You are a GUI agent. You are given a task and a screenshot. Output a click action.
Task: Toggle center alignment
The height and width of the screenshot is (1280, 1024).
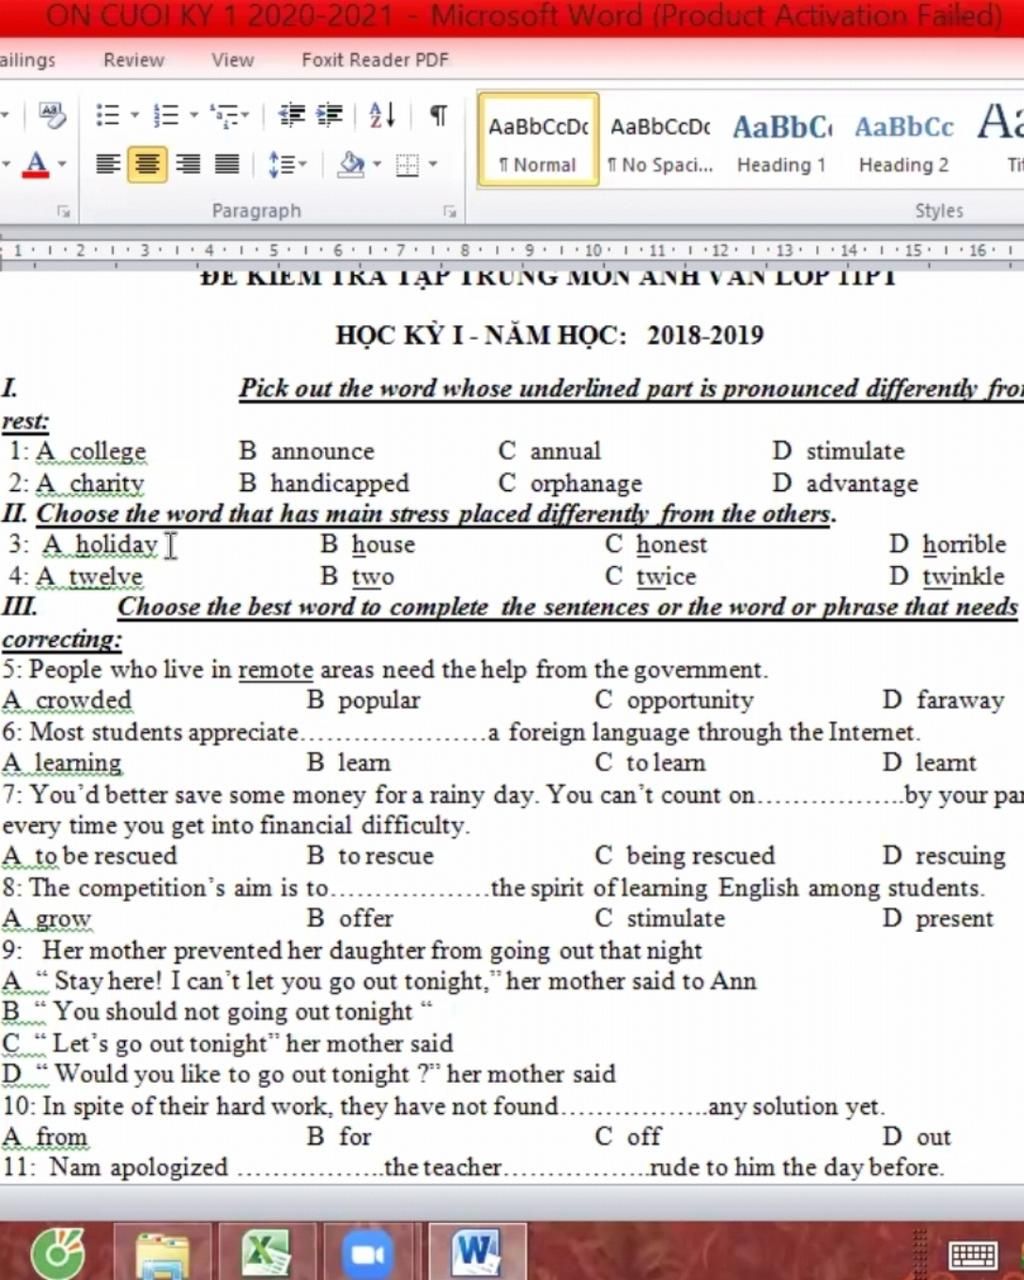(147, 163)
